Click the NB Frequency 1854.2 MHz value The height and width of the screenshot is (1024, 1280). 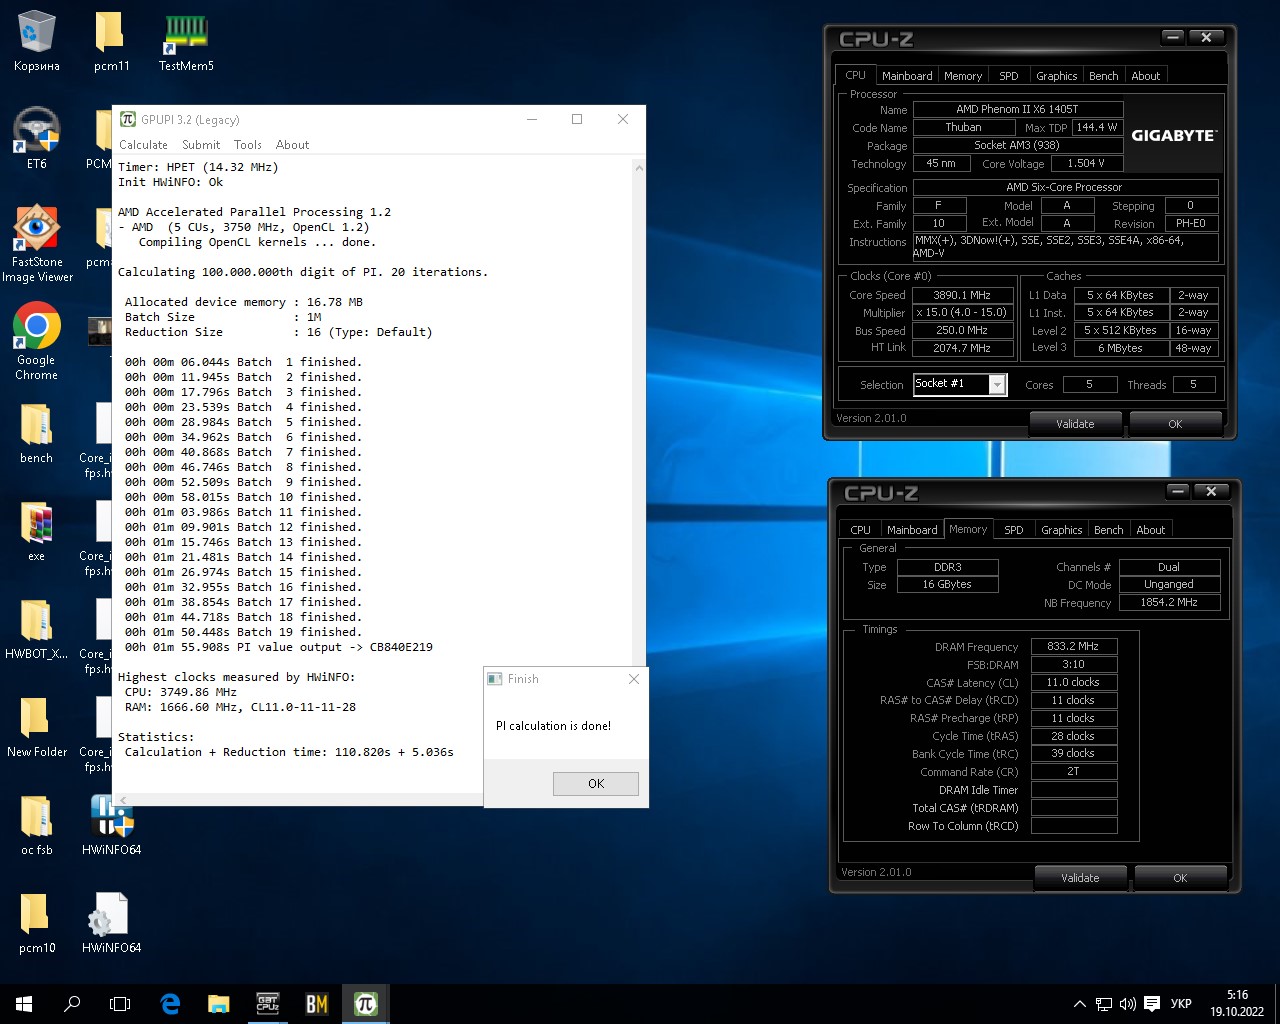1169,602
